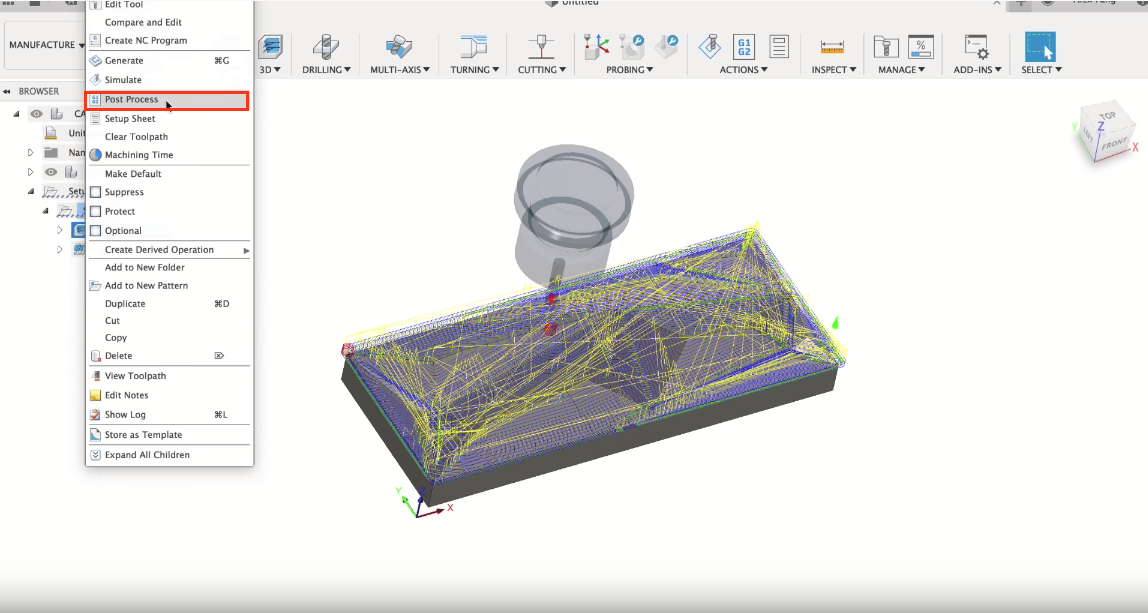Click the G1 G2 Post Process toolbar icon
Image resolution: width=1148 pixels, height=613 pixels.
[744, 47]
